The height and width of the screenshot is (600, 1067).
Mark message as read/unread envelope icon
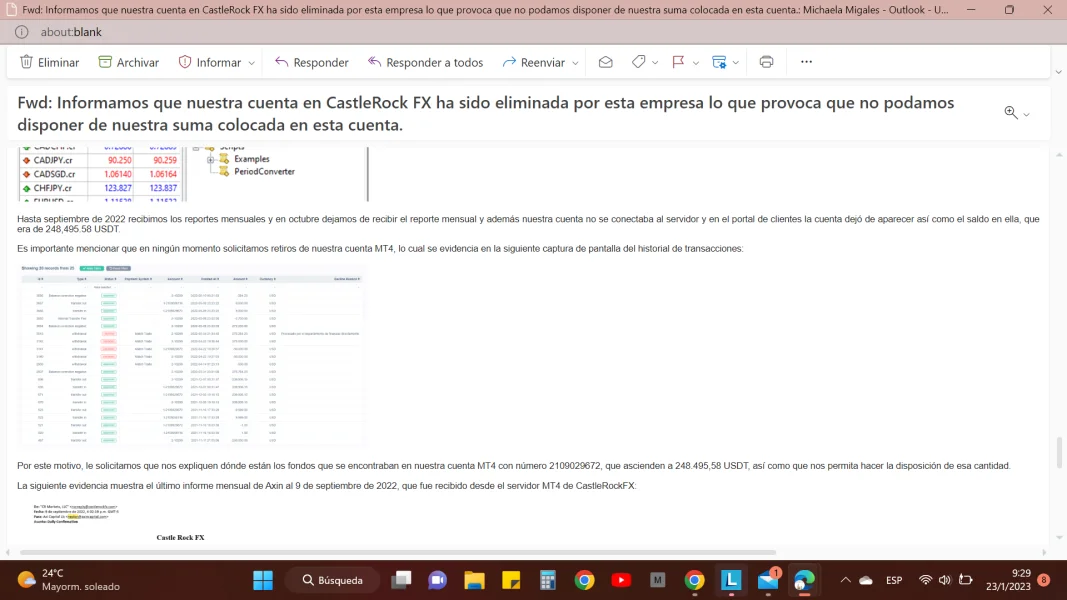606,62
